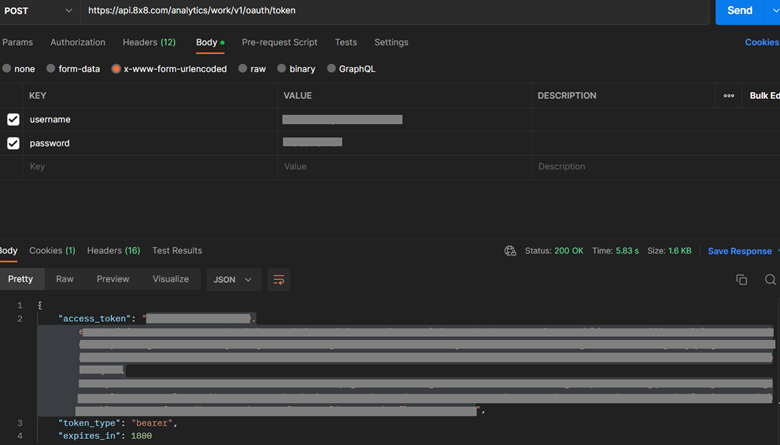
Task: Toggle line wrap icon in response toolbar
Action: 279,280
